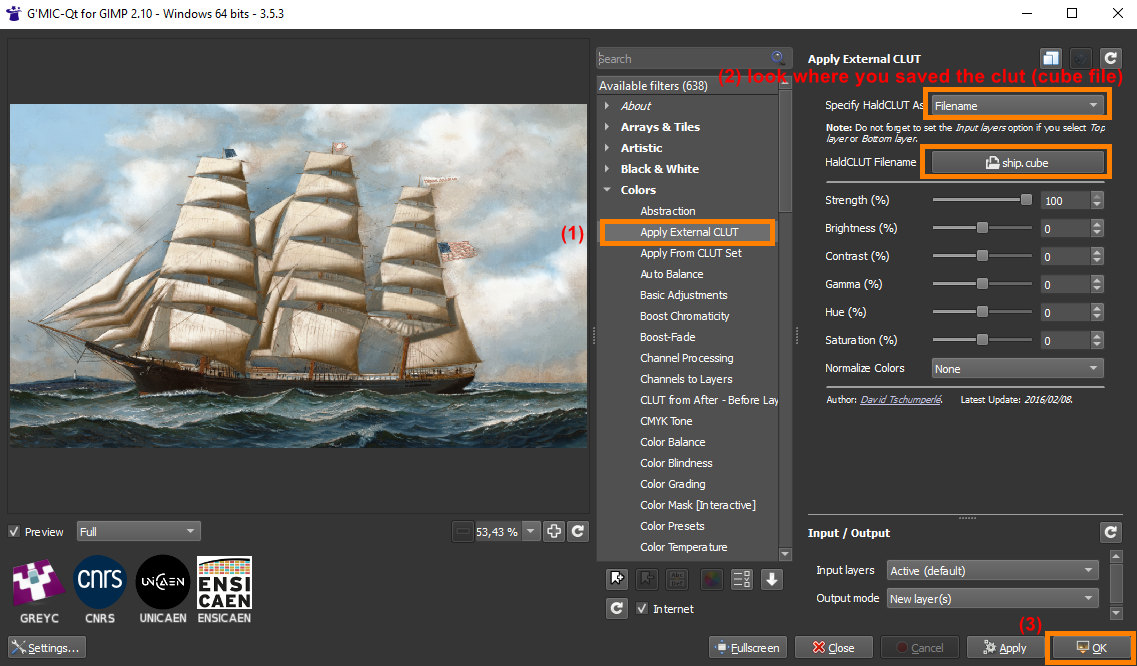Click the rename fave icon
This screenshot has height=666, width=1137.
(x=677, y=578)
